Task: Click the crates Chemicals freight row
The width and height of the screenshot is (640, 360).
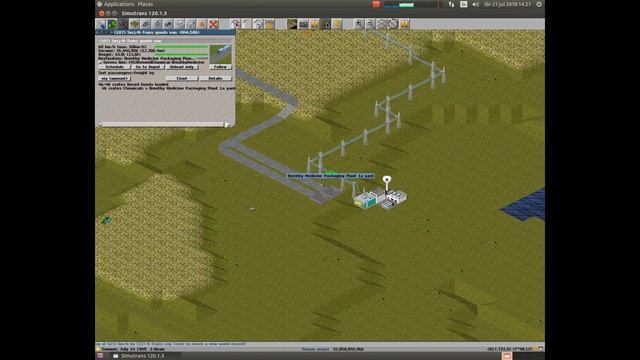Action: (168, 88)
